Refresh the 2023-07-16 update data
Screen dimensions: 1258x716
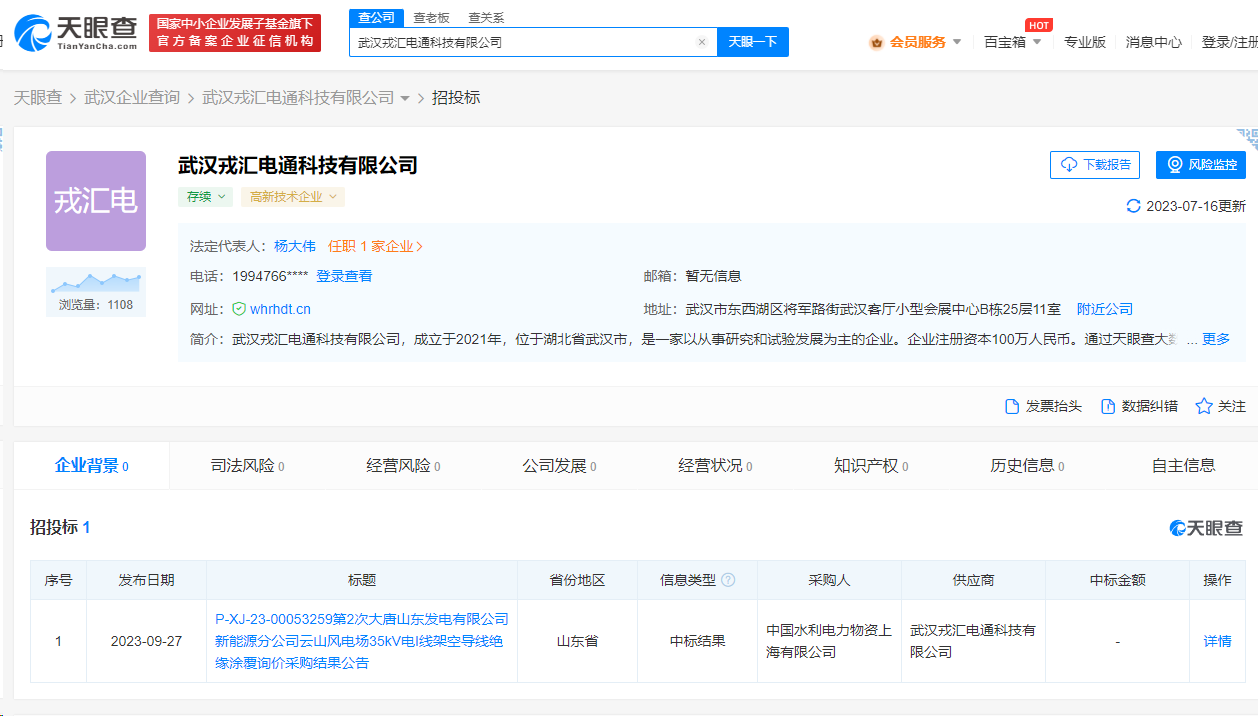1133,206
